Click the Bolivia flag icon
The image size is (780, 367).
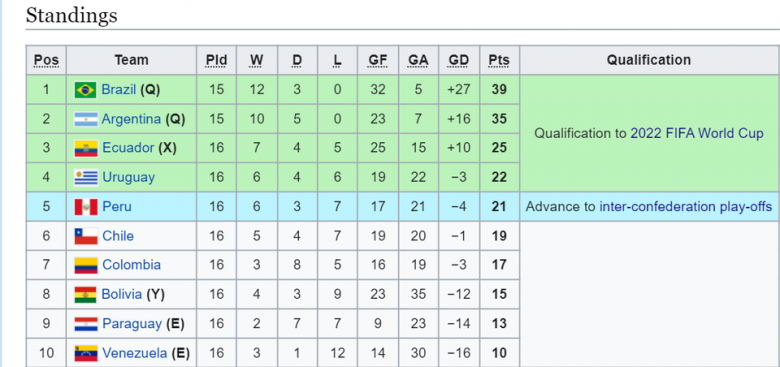pyautogui.click(x=86, y=294)
